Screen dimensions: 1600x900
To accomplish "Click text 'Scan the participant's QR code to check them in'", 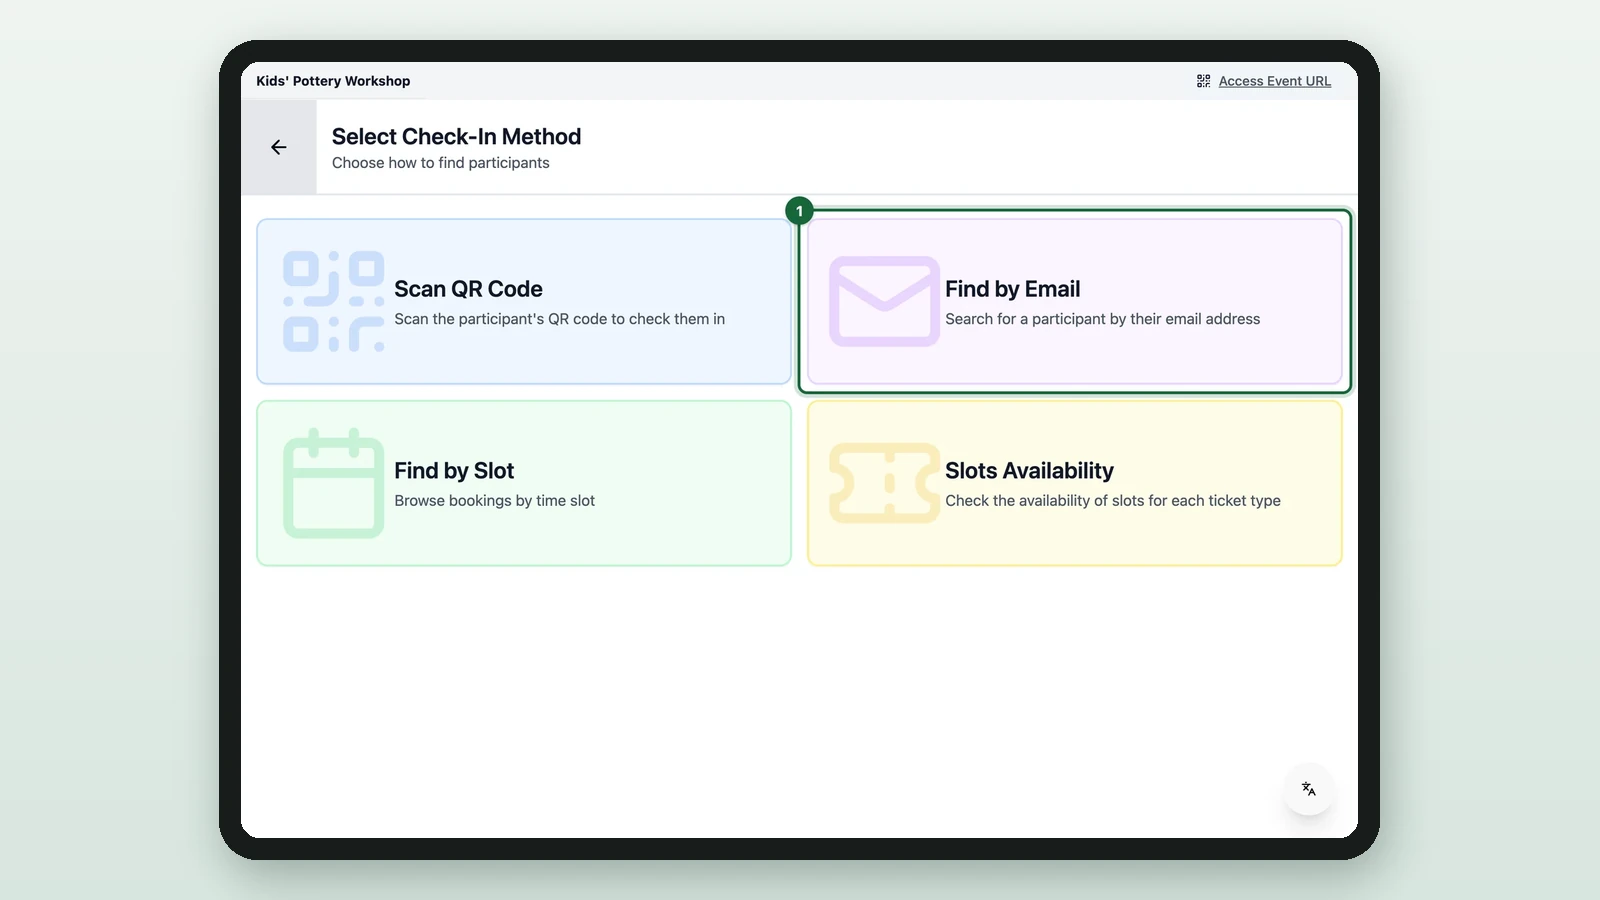I will (560, 319).
